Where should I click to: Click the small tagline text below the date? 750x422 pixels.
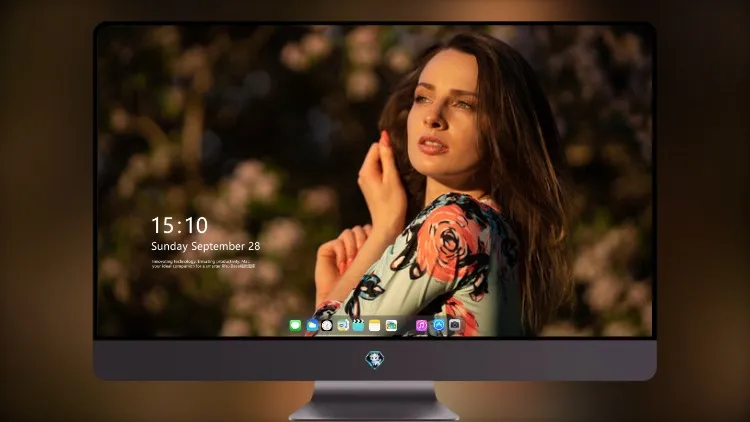tap(203, 264)
